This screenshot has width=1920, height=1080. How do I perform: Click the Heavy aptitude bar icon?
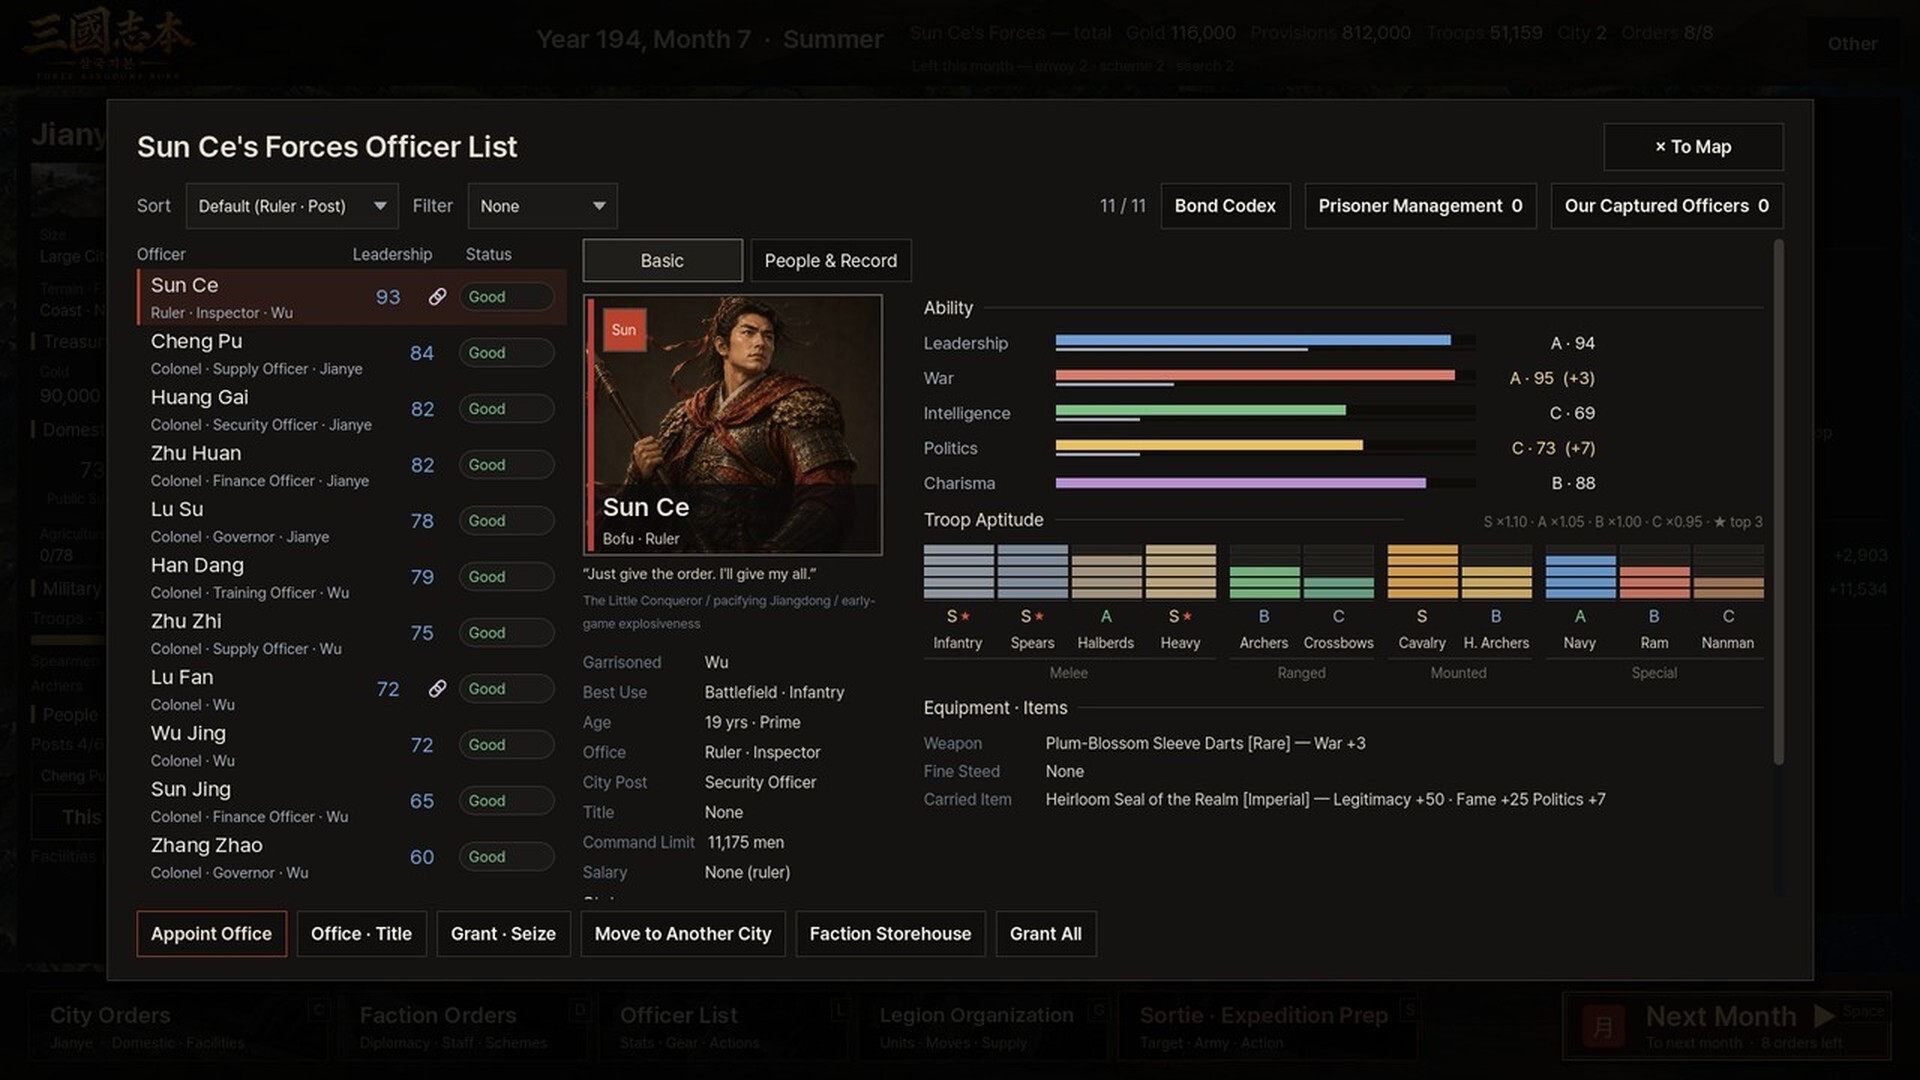click(x=1180, y=571)
